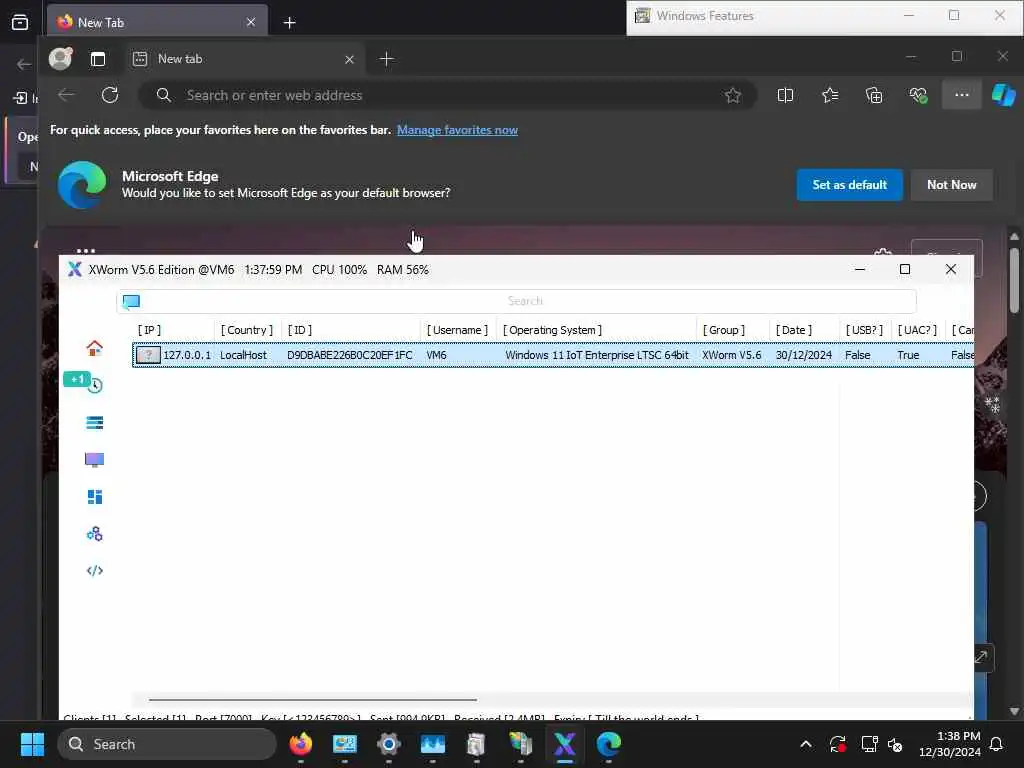Click the Edge page vertical scrollbar

click(1014, 281)
